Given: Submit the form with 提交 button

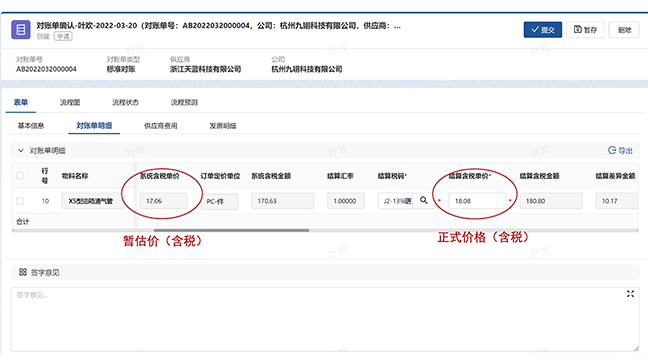Looking at the screenshot, I should 543,30.
